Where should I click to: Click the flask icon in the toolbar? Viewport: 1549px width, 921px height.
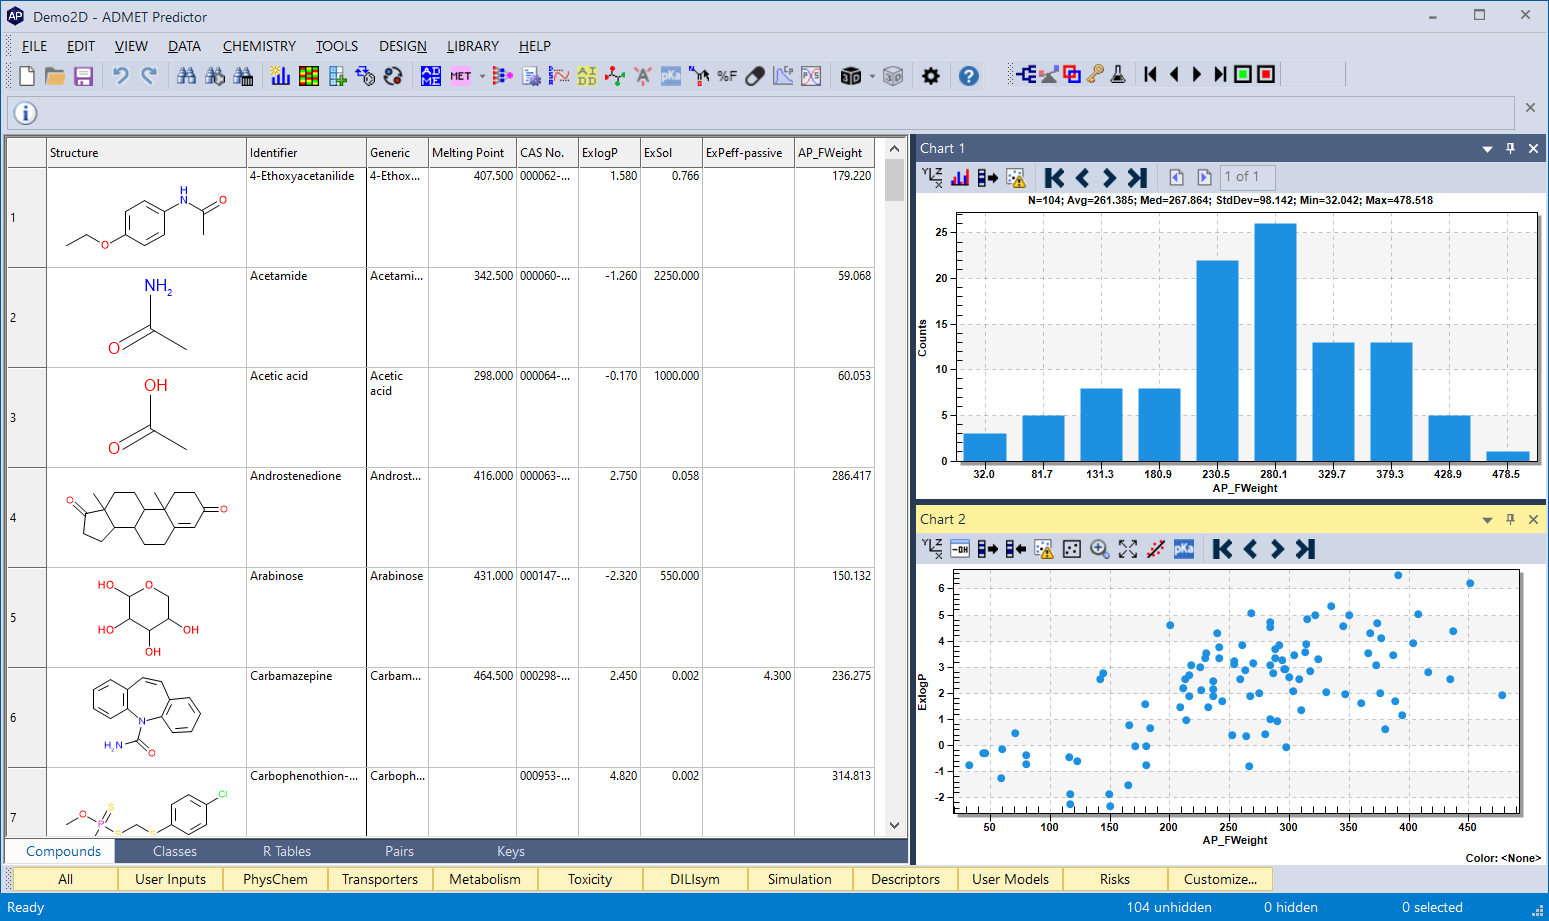(1118, 74)
